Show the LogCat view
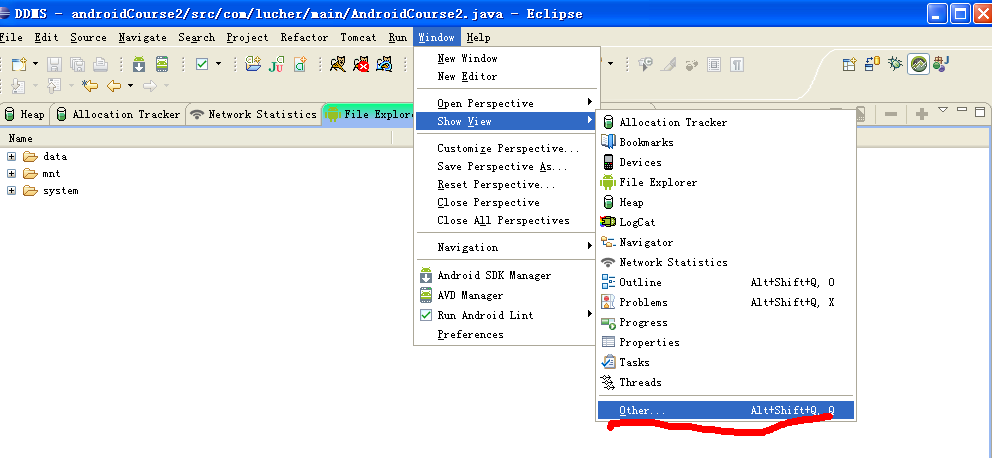 (726, 222)
